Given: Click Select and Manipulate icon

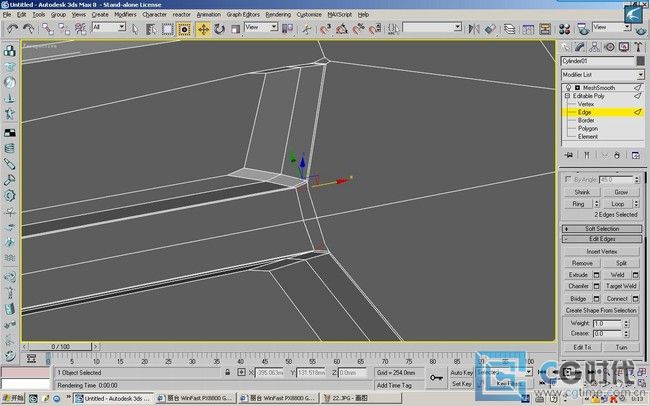Looking at the screenshot, I should (x=307, y=29).
